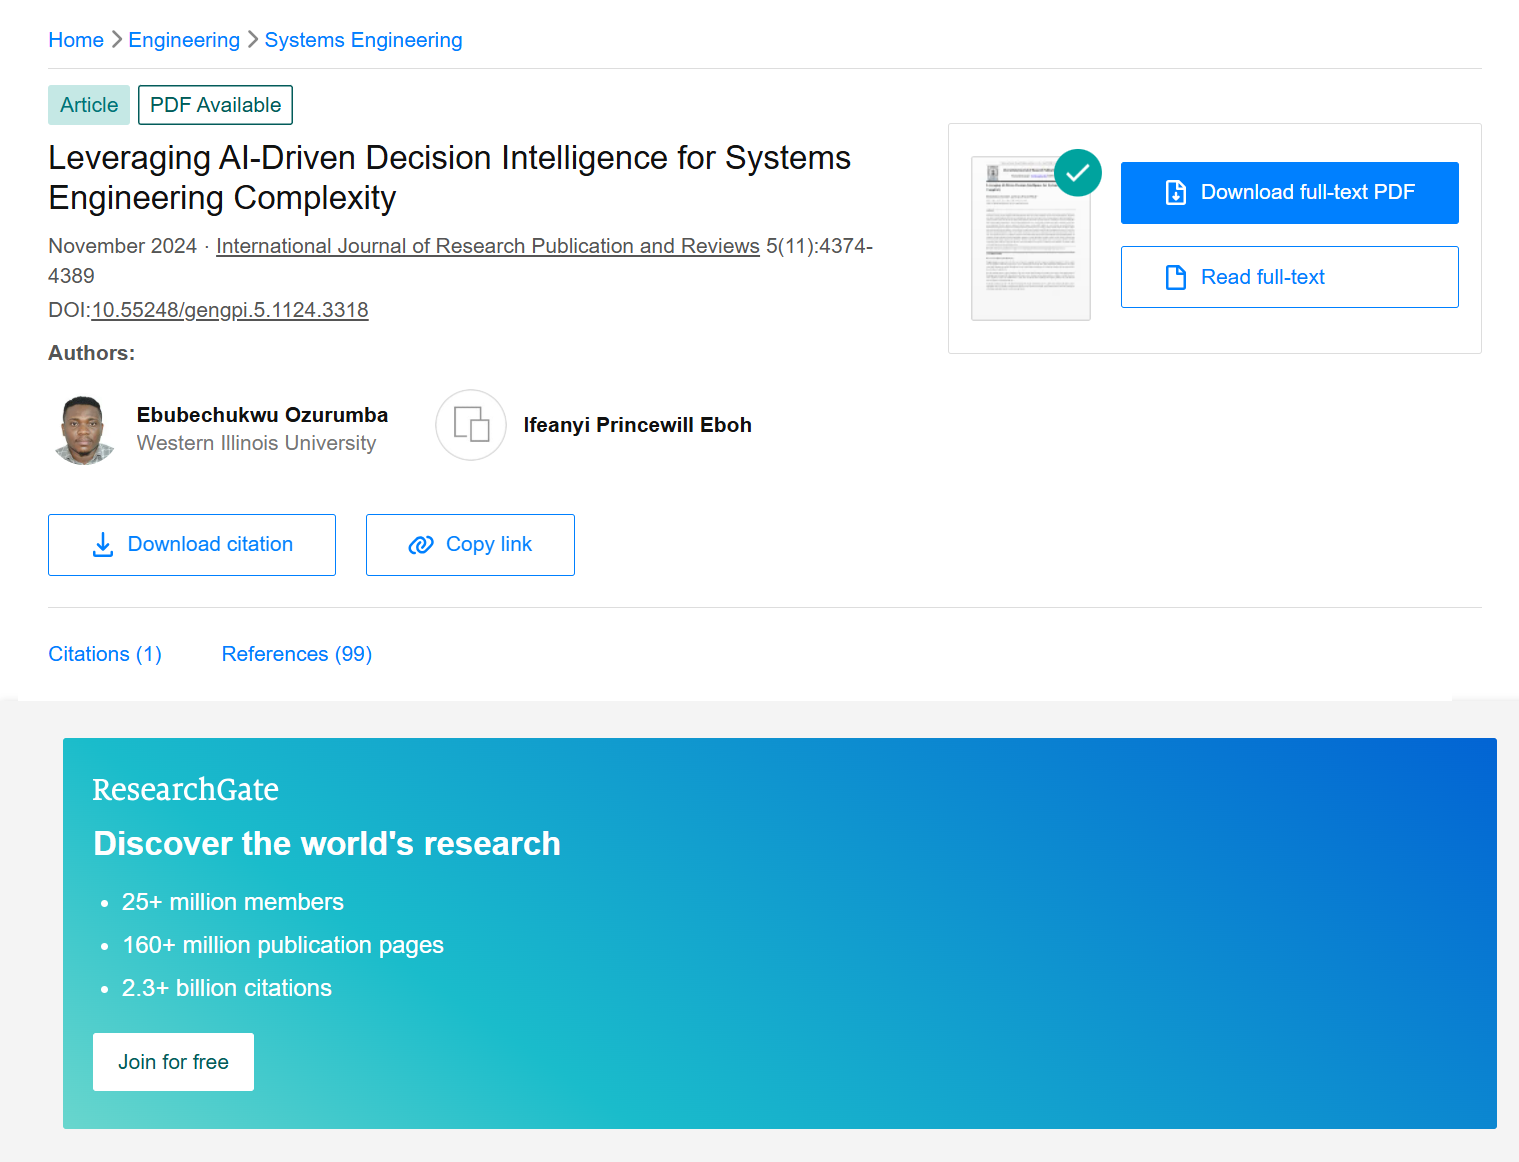This screenshot has width=1519, height=1162.
Task: Click the Download citation button
Action: 192,545
